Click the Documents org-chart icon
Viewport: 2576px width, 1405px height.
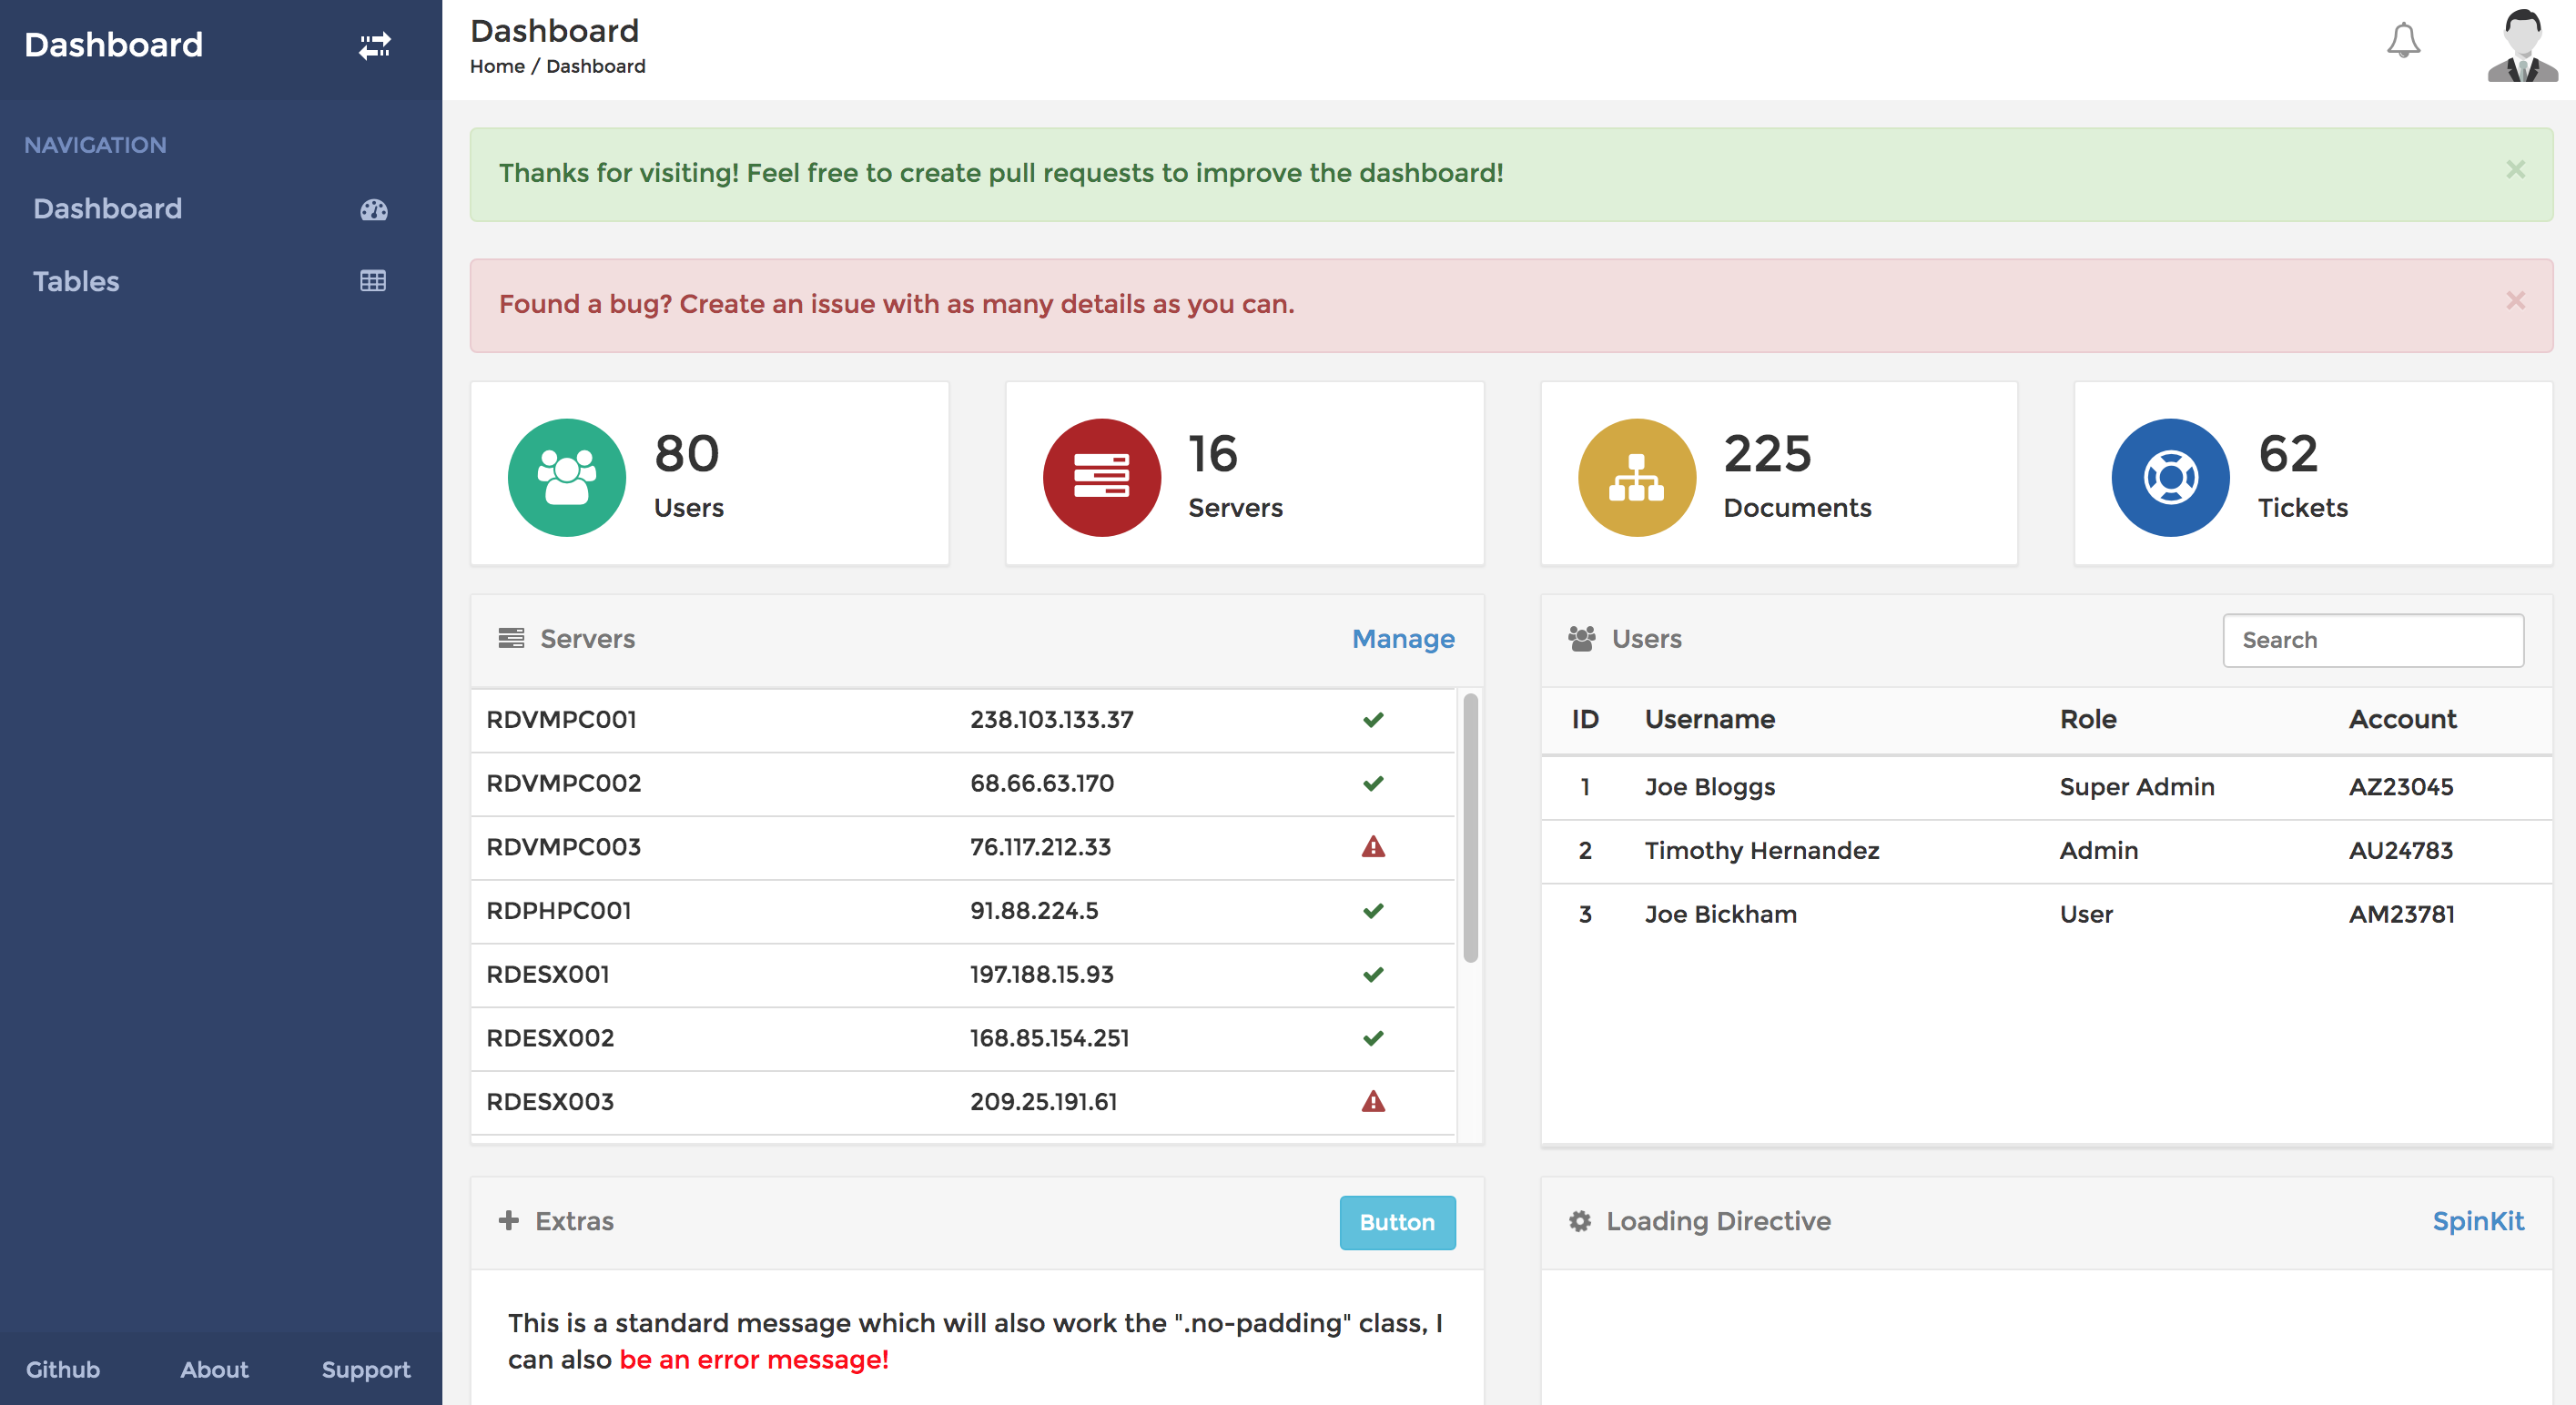tap(1633, 476)
